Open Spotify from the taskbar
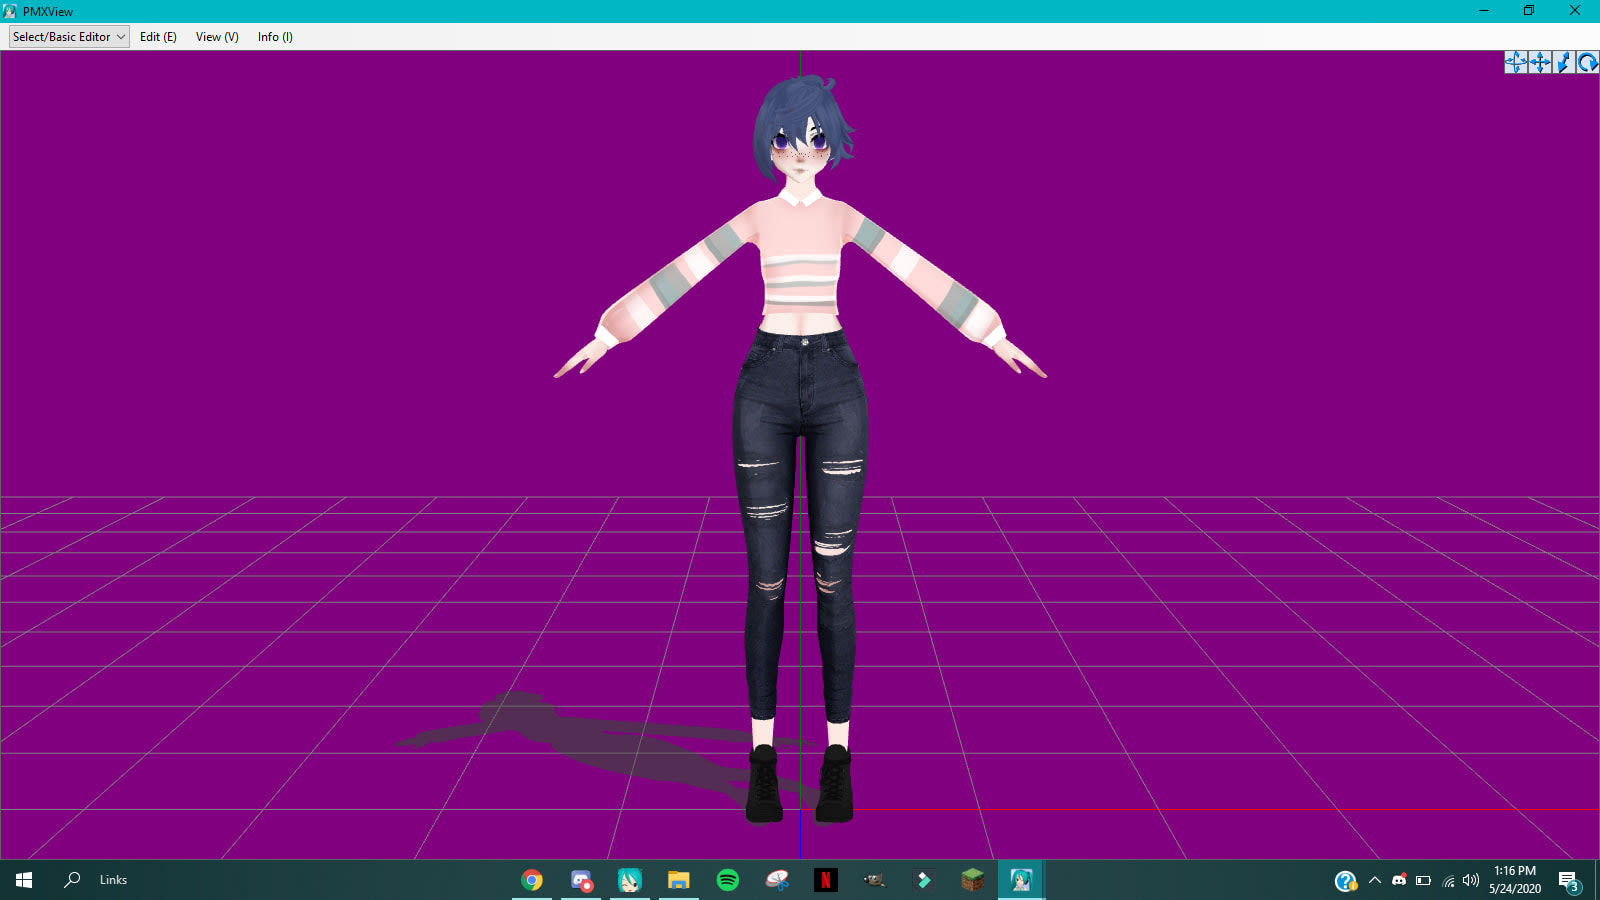This screenshot has height=900, width=1600. (728, 880)
